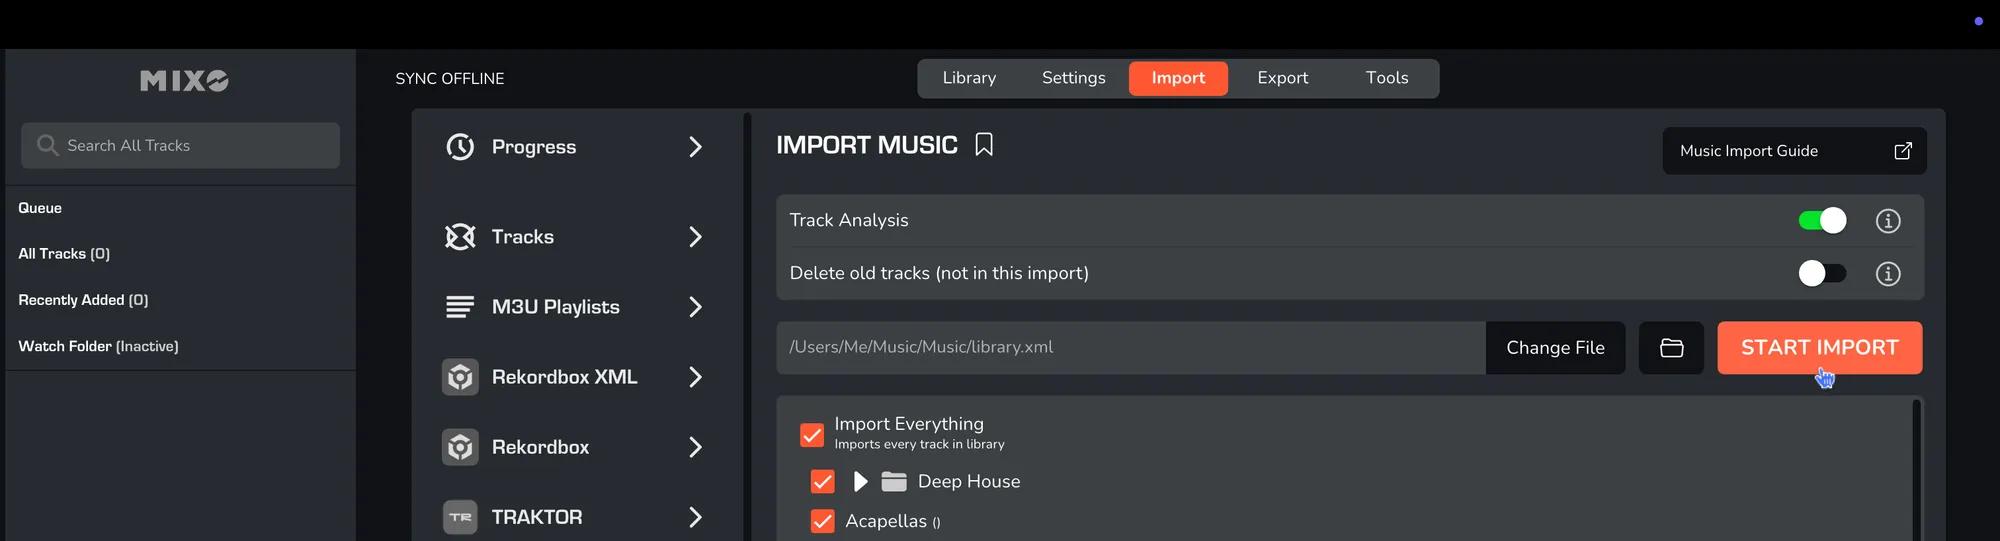Open the folder browse icon button
The height and width of the screenshot is (541, 2000).
pyautogui.click(x=1671, y=348)
